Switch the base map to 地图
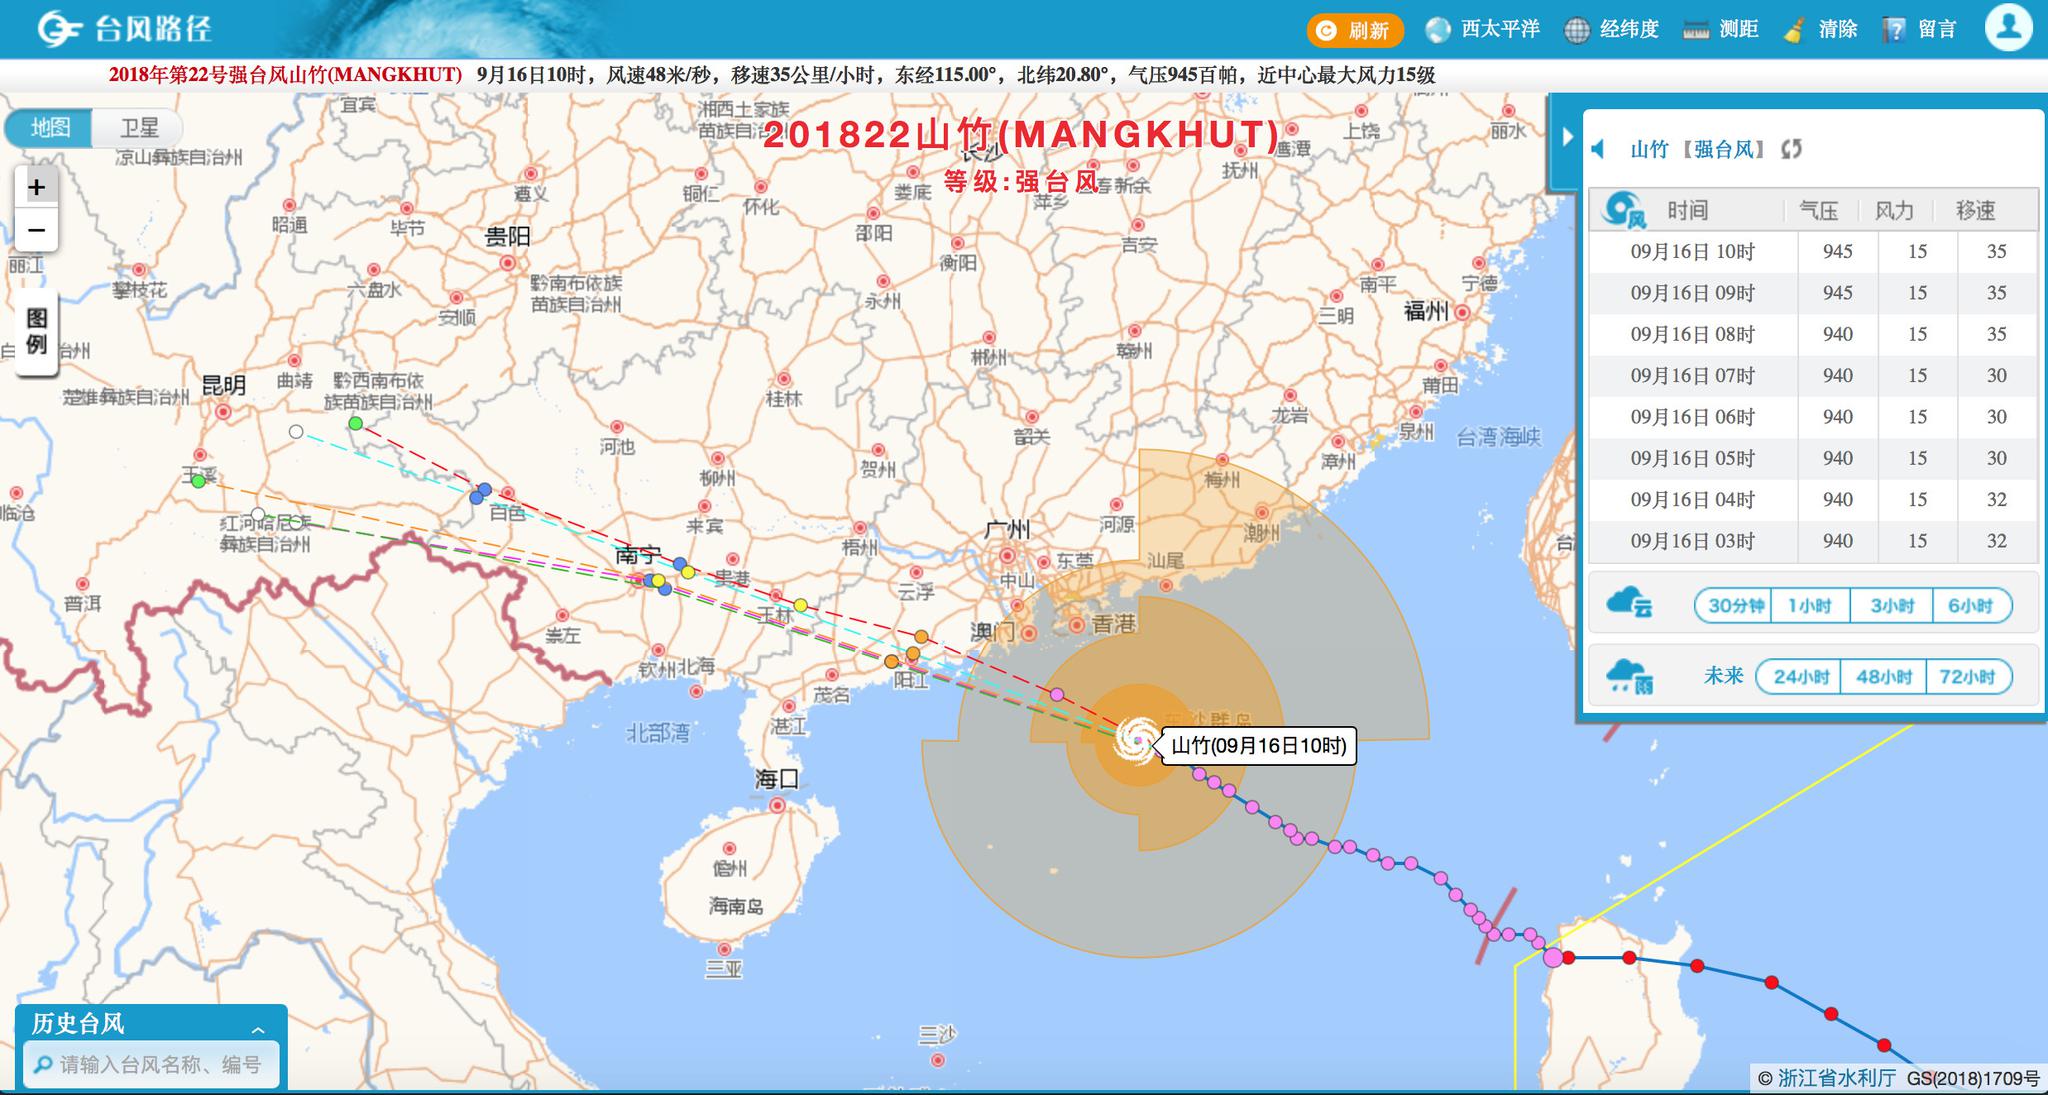 click(50, 128)
